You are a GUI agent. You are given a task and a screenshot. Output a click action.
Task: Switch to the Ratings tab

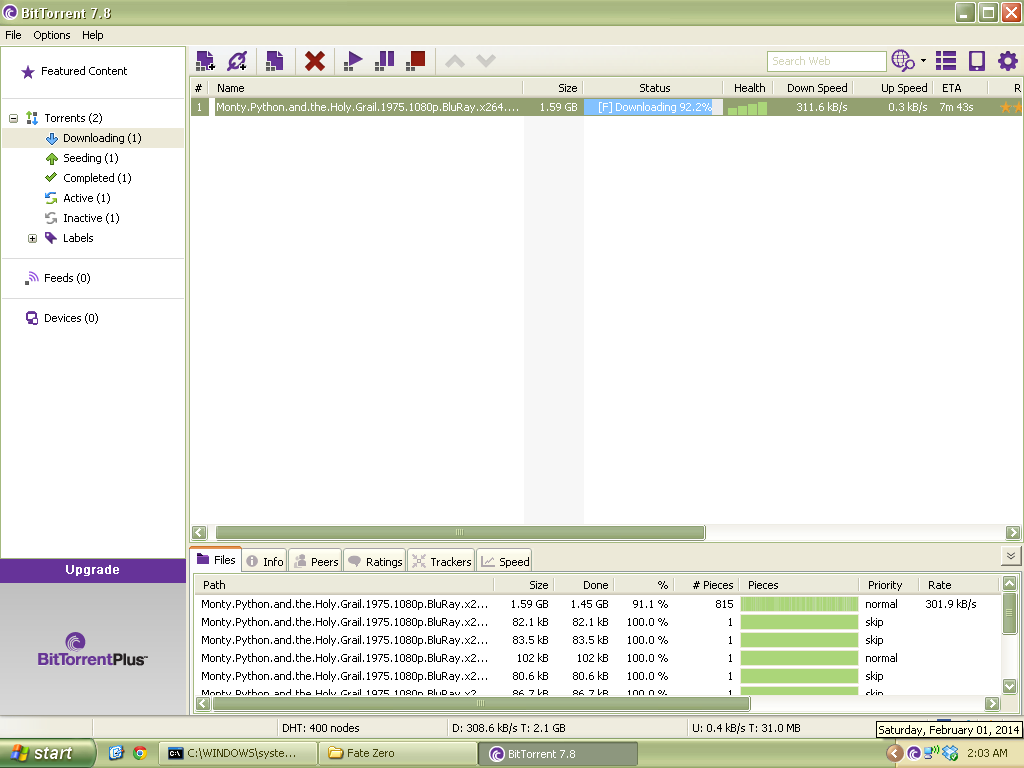click(375, 562)
